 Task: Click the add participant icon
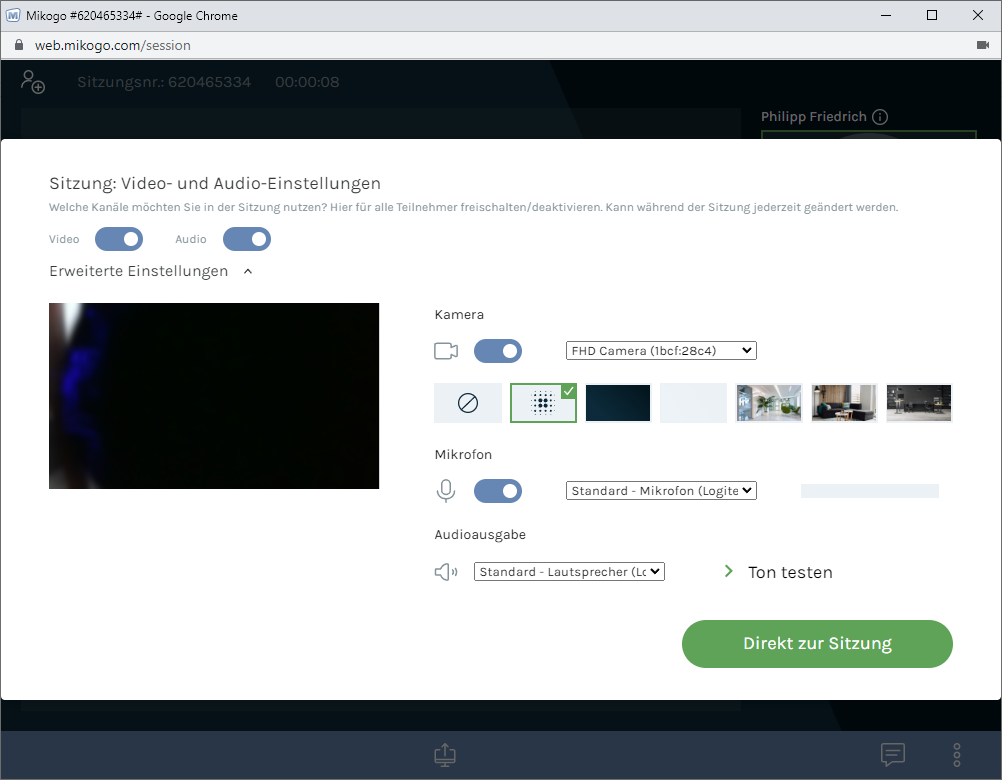coord(33,82)
